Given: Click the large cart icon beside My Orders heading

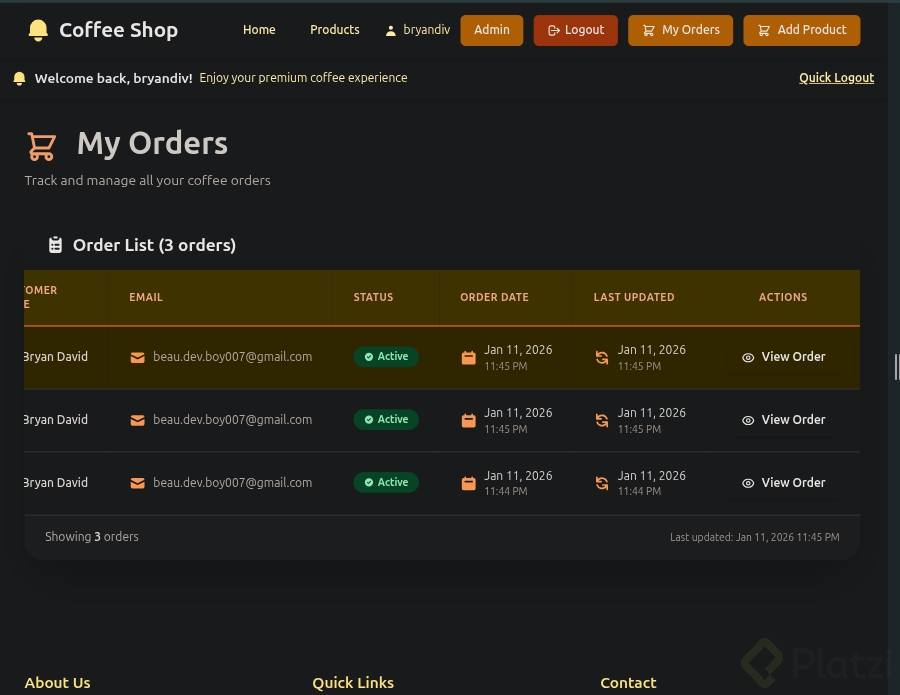Looking at the screenshot, I should point(41,146).
